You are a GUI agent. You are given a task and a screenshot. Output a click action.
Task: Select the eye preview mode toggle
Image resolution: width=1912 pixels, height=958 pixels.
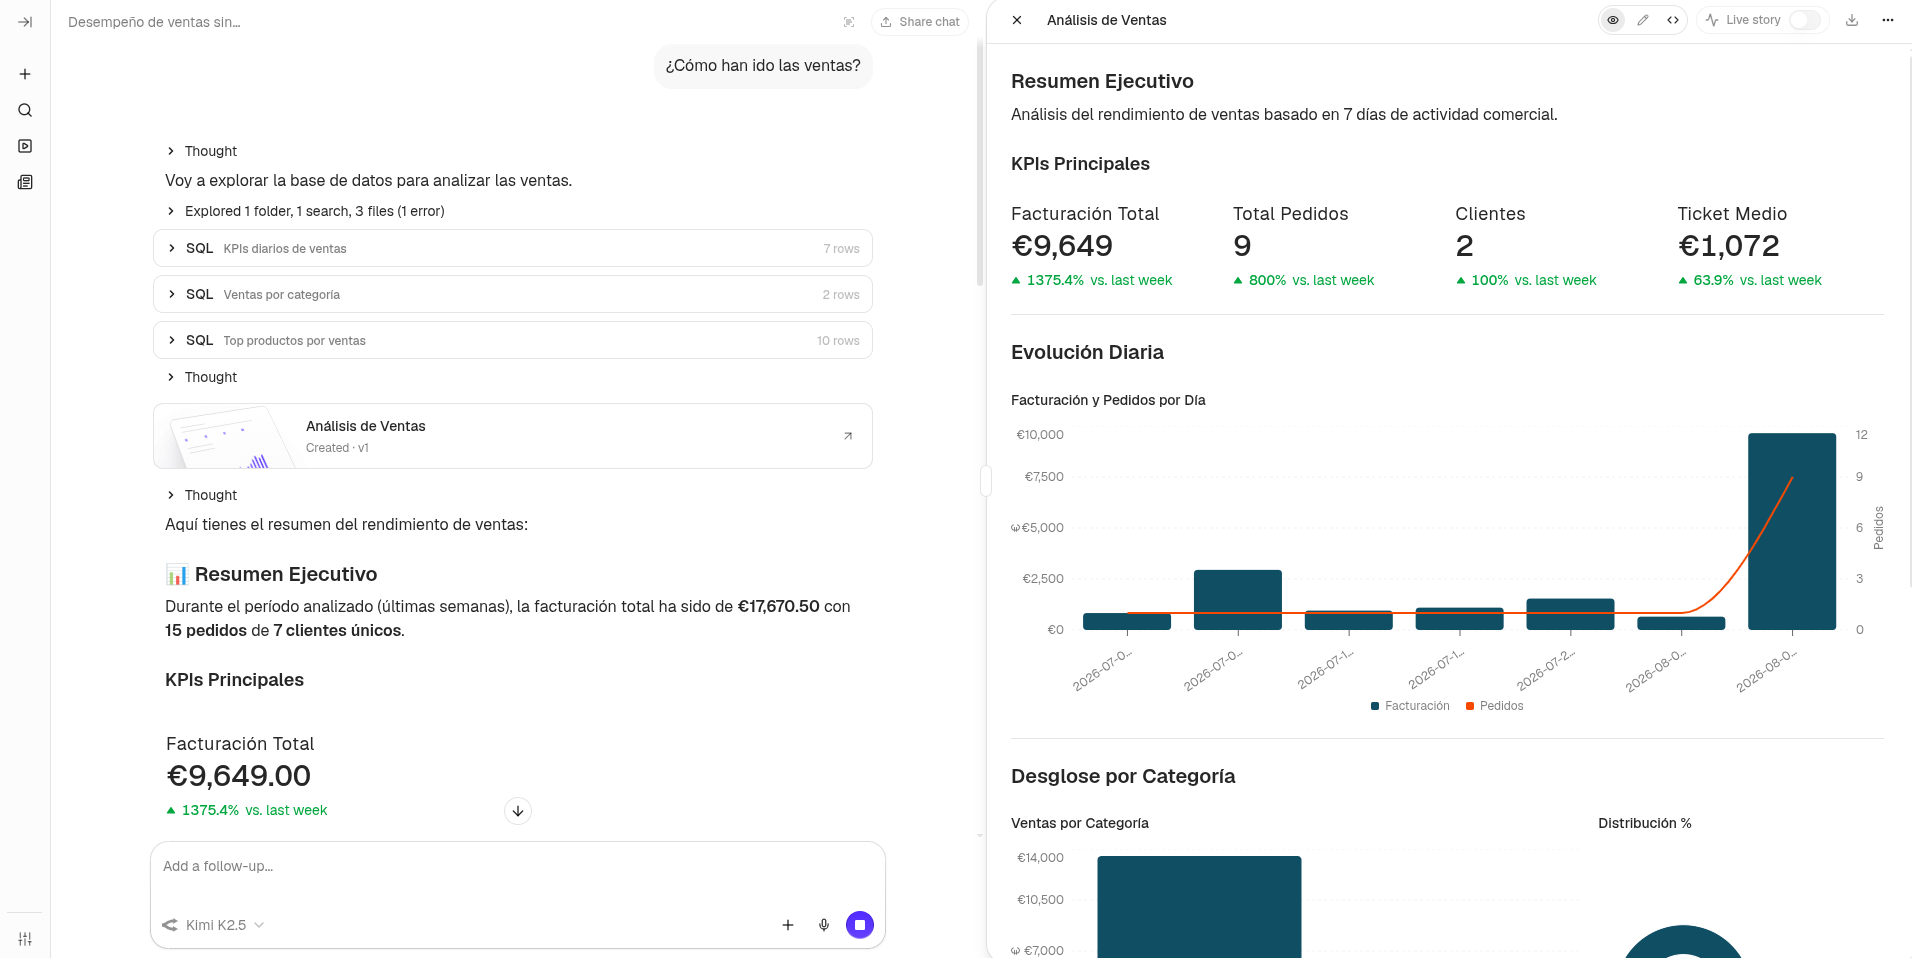click(1613, 20)
